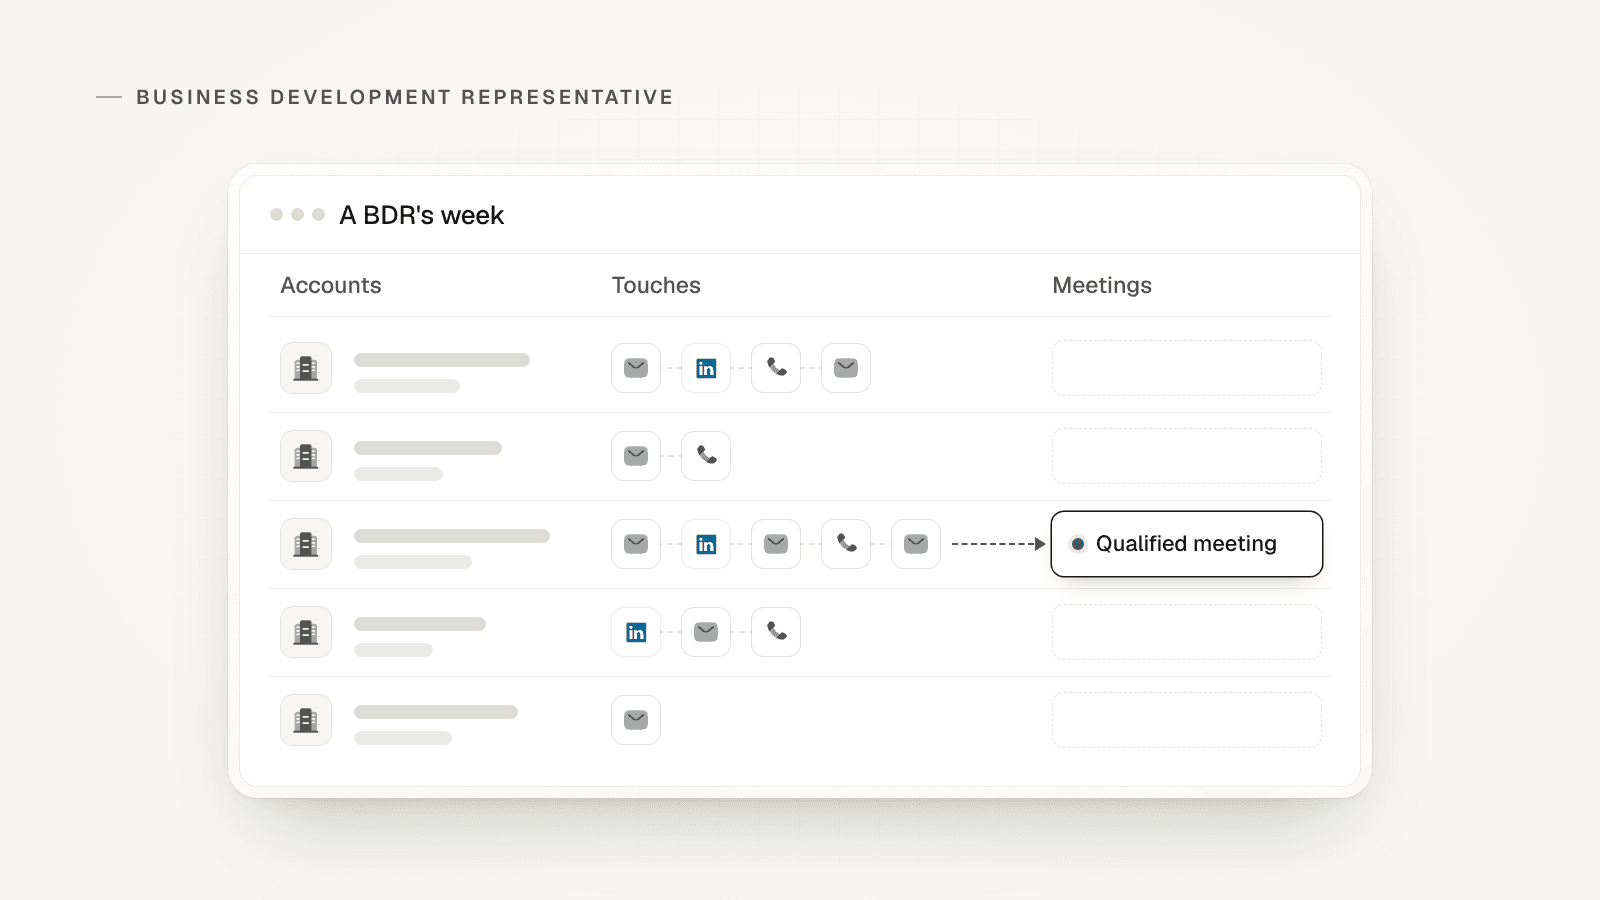Click the third row's account building icon

tap(306, 544)
